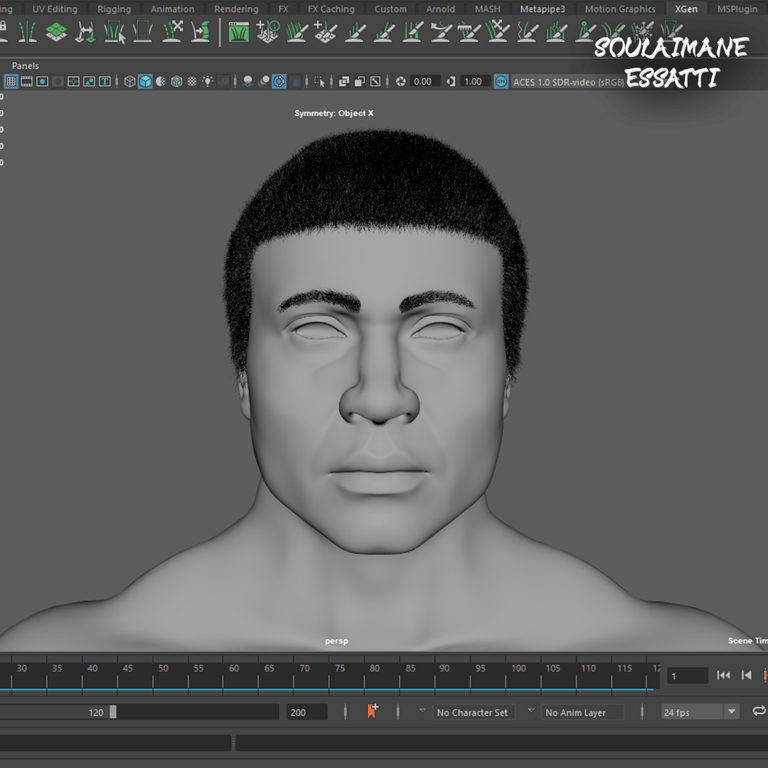Click the set key bookmark icon
The height and width of the screenshot is (768, 768).
tap(372, 711)
